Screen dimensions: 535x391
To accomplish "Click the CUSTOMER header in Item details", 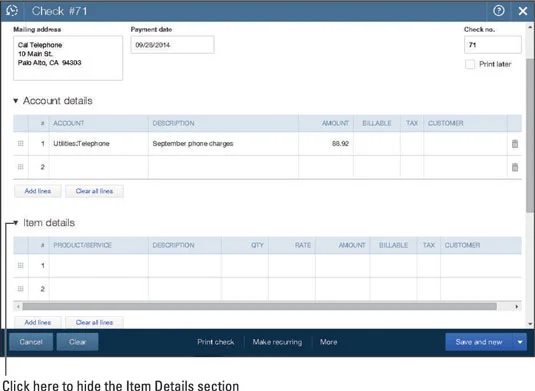I will pos(462,245).
